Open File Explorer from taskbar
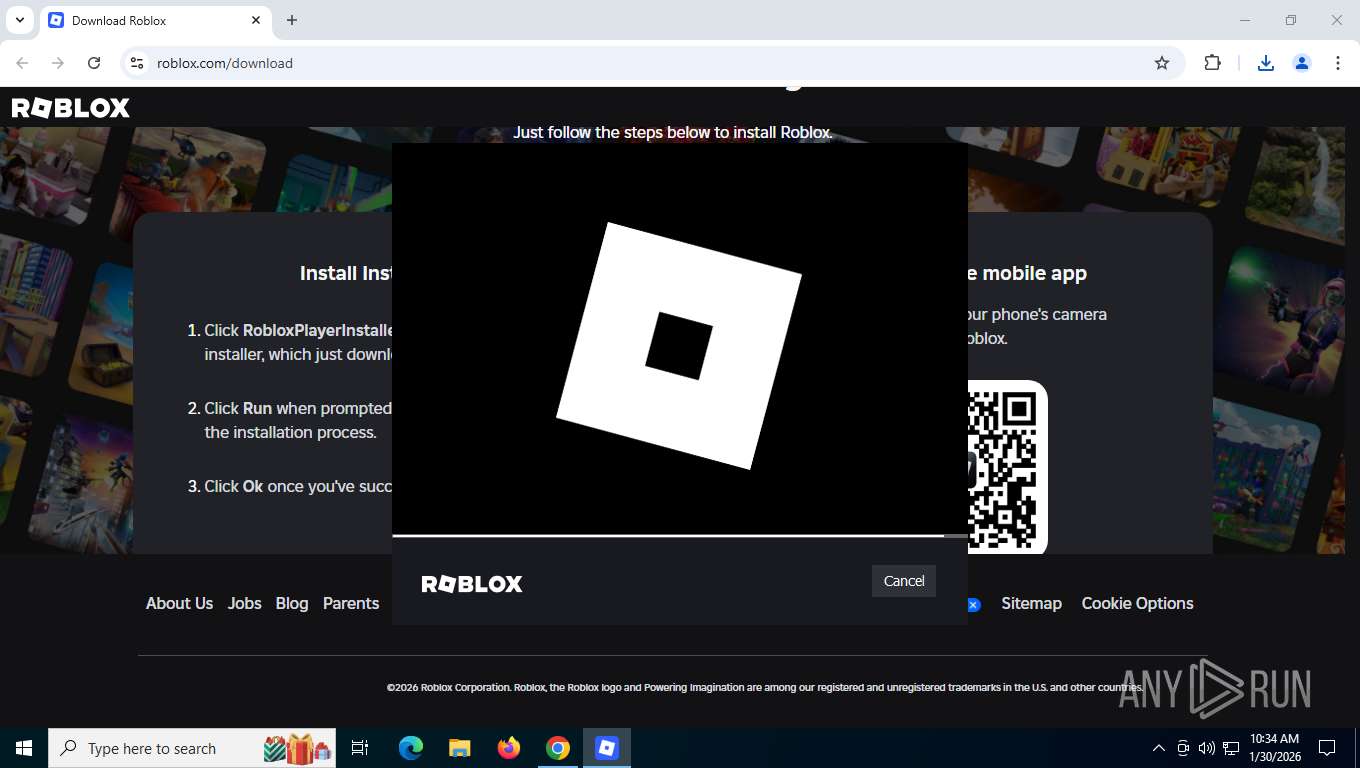 click(459, 748)
